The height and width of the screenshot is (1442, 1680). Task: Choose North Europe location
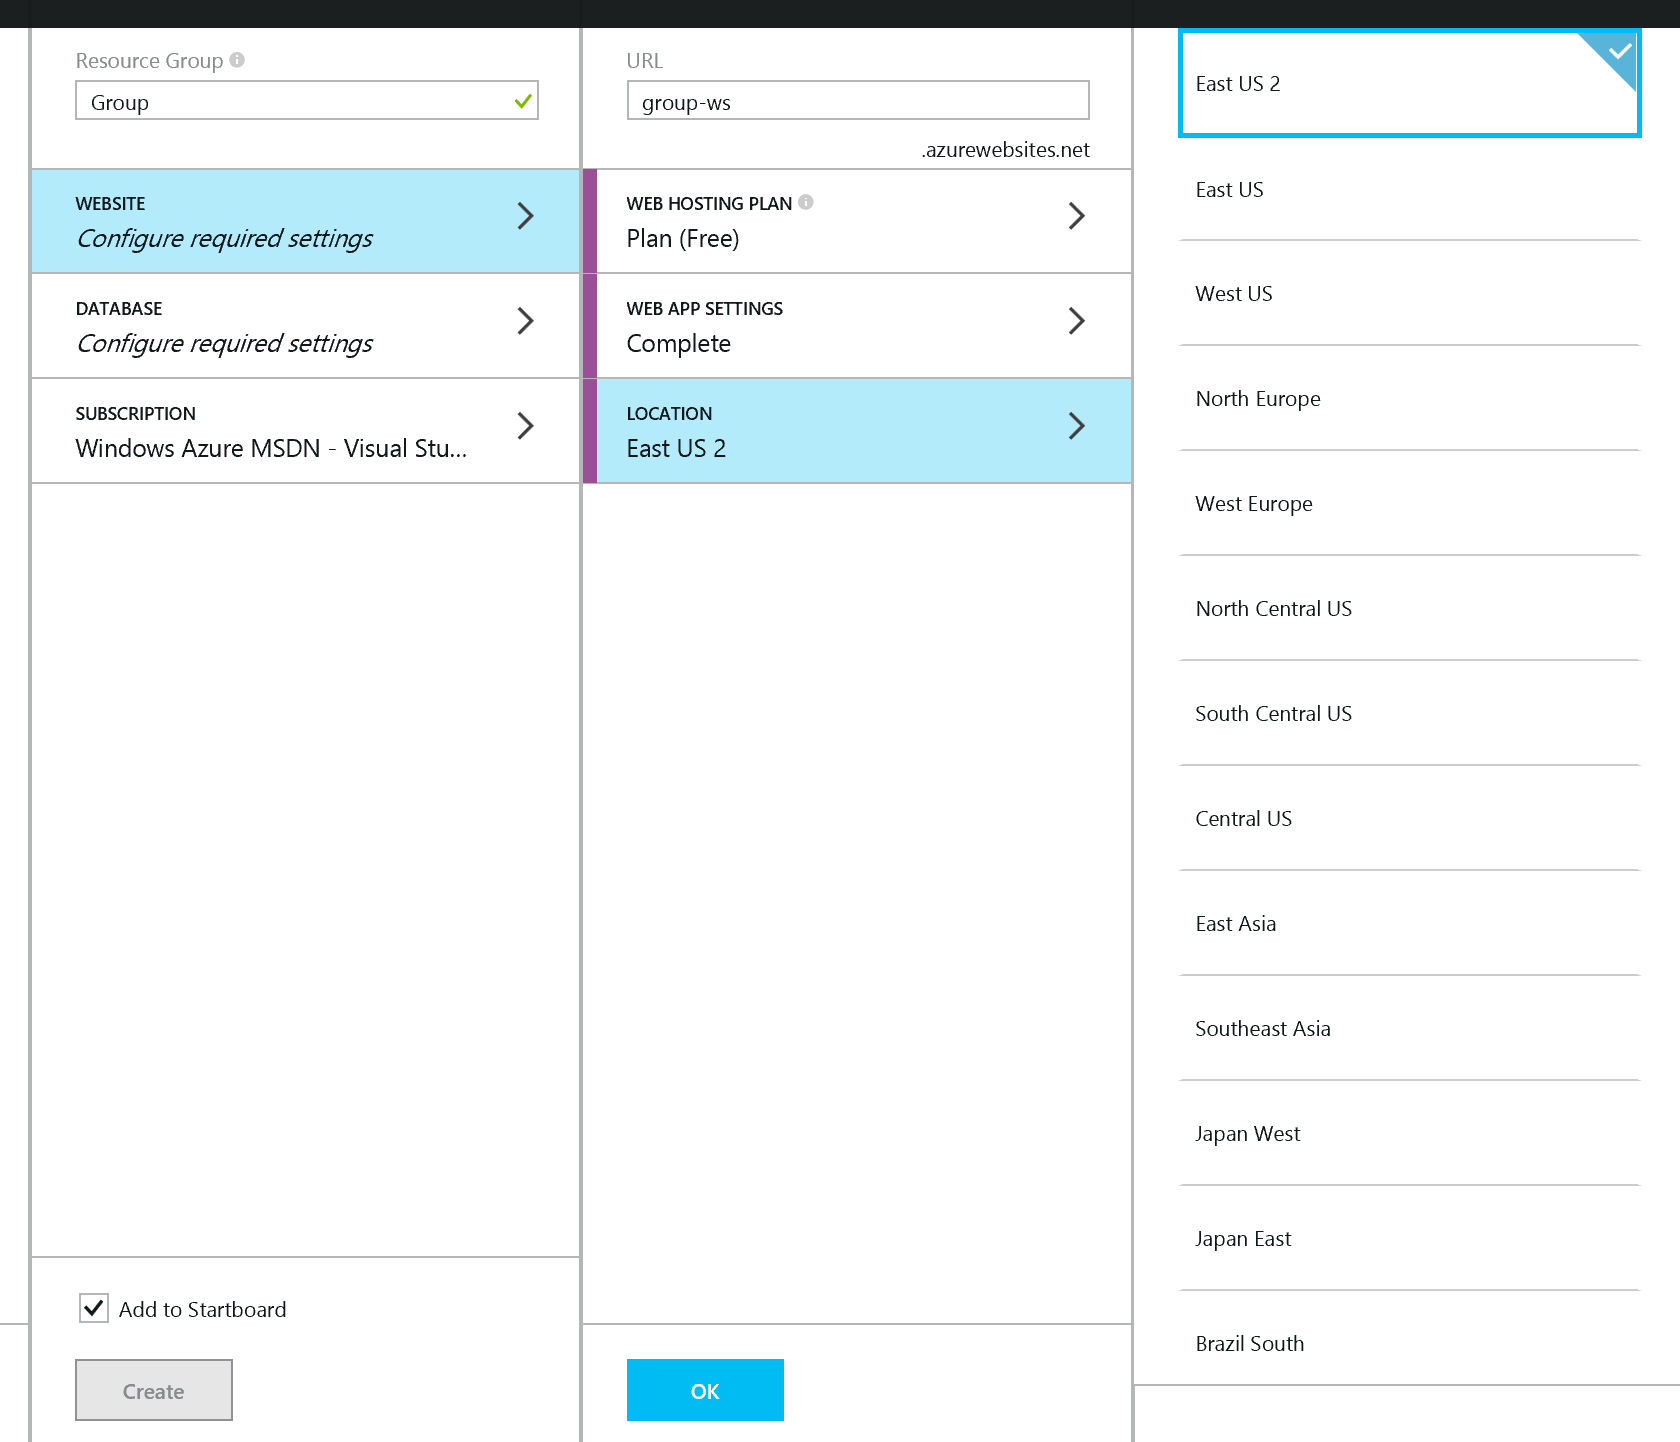pyautogui.click(x=1410, y=399)
